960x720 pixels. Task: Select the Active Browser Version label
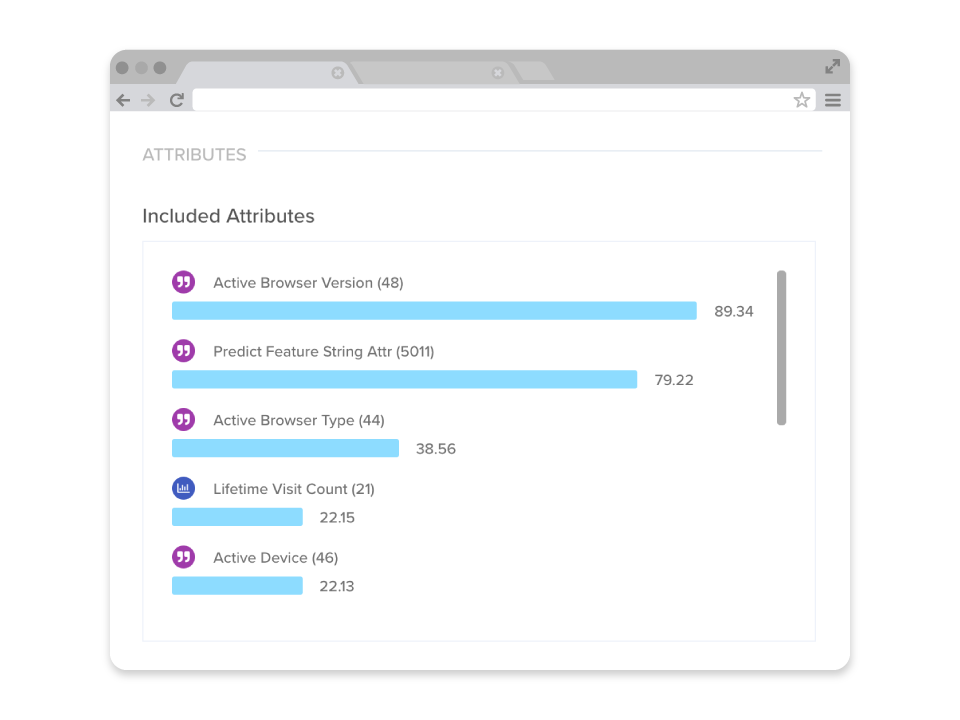coord(308,283)
